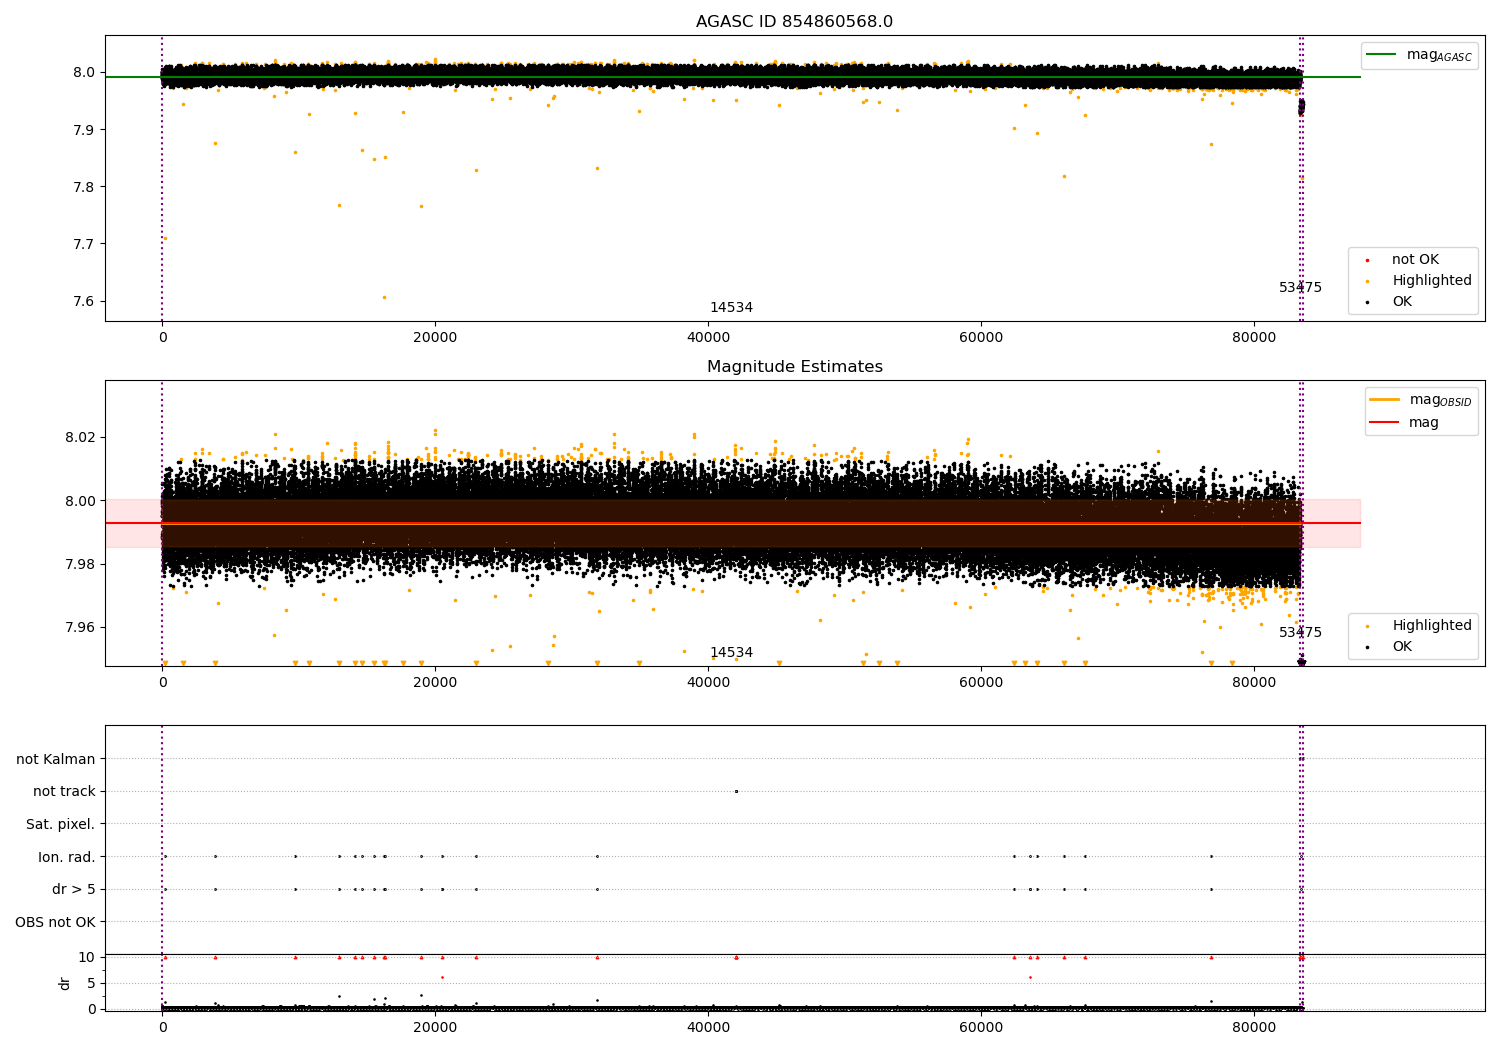Click the 7.8 tick on top plot y-axis
This screenshot has width=1500, height=1050.
(84, 187)
